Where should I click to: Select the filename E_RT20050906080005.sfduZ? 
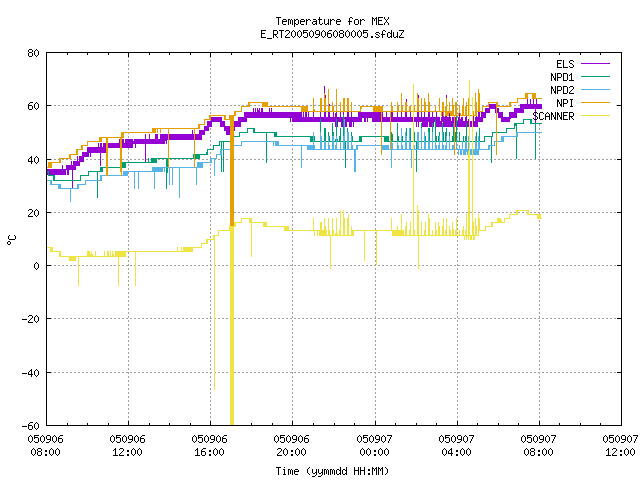332,34
